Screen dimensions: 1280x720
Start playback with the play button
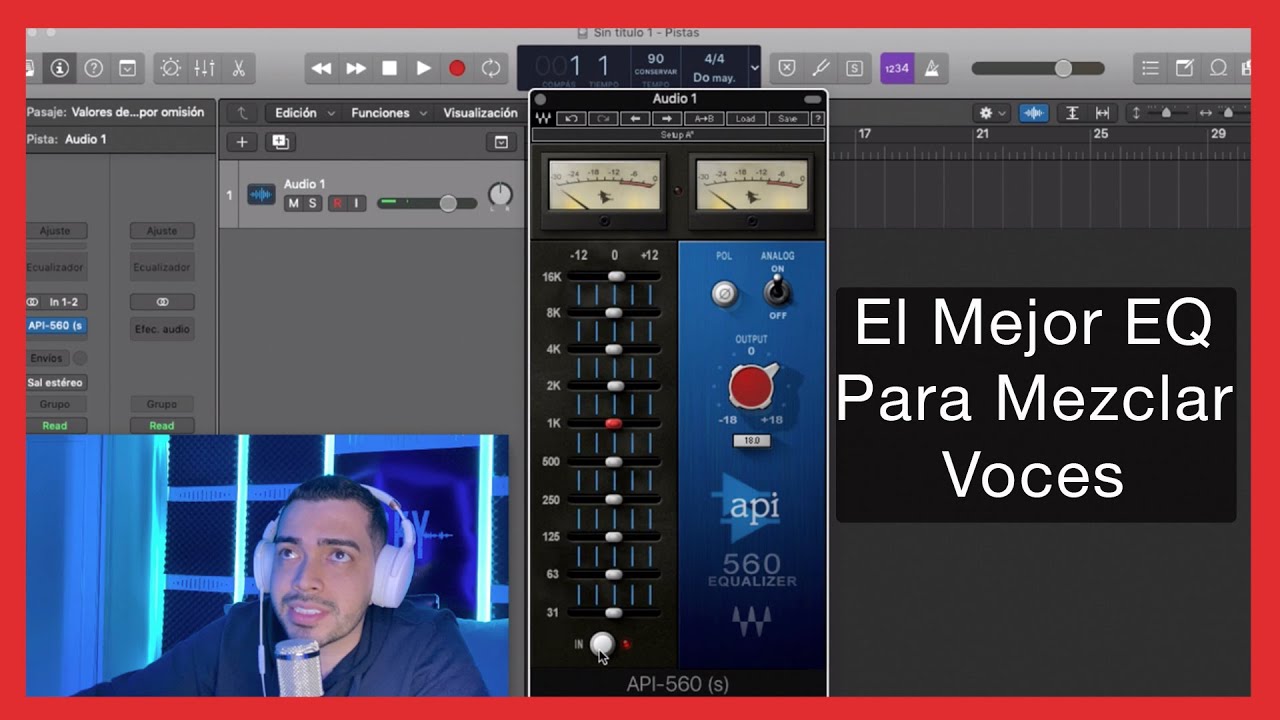(424, 68)
